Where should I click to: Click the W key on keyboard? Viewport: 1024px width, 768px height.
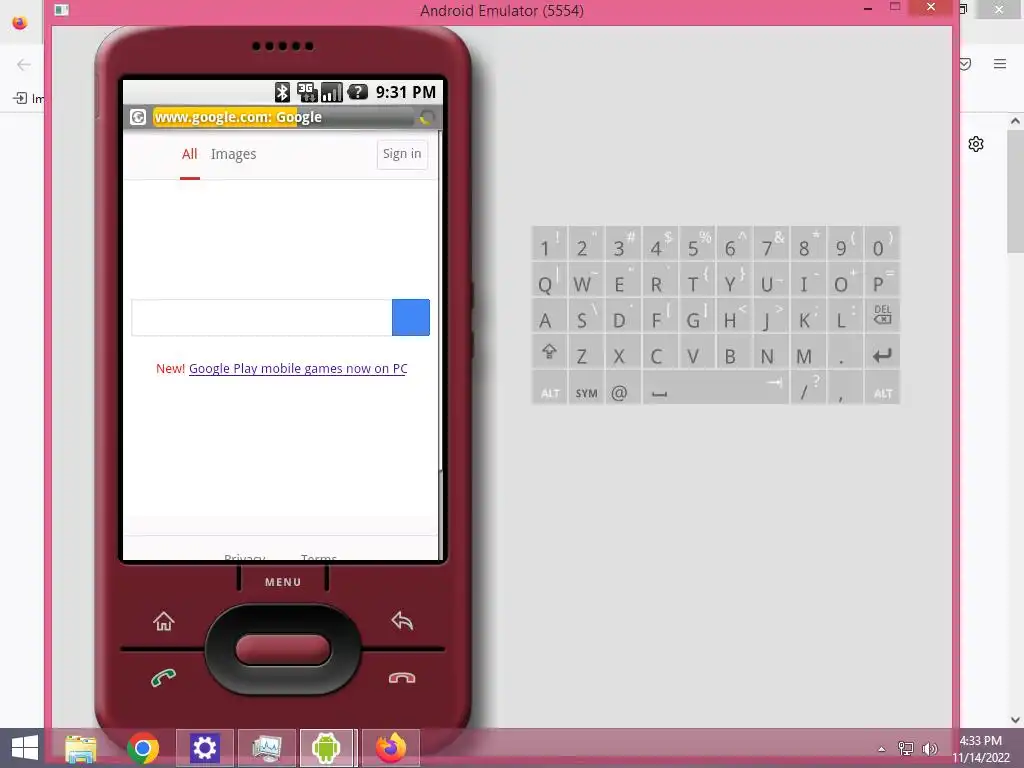click(x=586, y=280)
